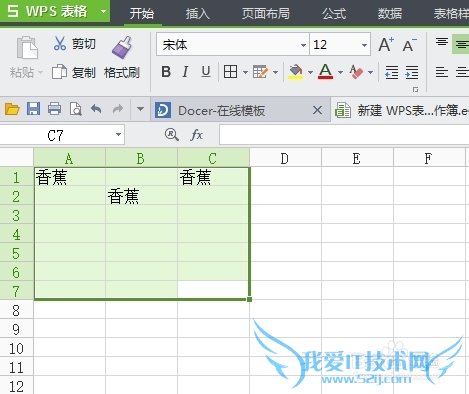Select the Format Painter (格式刷) brush
This screenshot has width=469, height=394.
[x=122, y=47]
